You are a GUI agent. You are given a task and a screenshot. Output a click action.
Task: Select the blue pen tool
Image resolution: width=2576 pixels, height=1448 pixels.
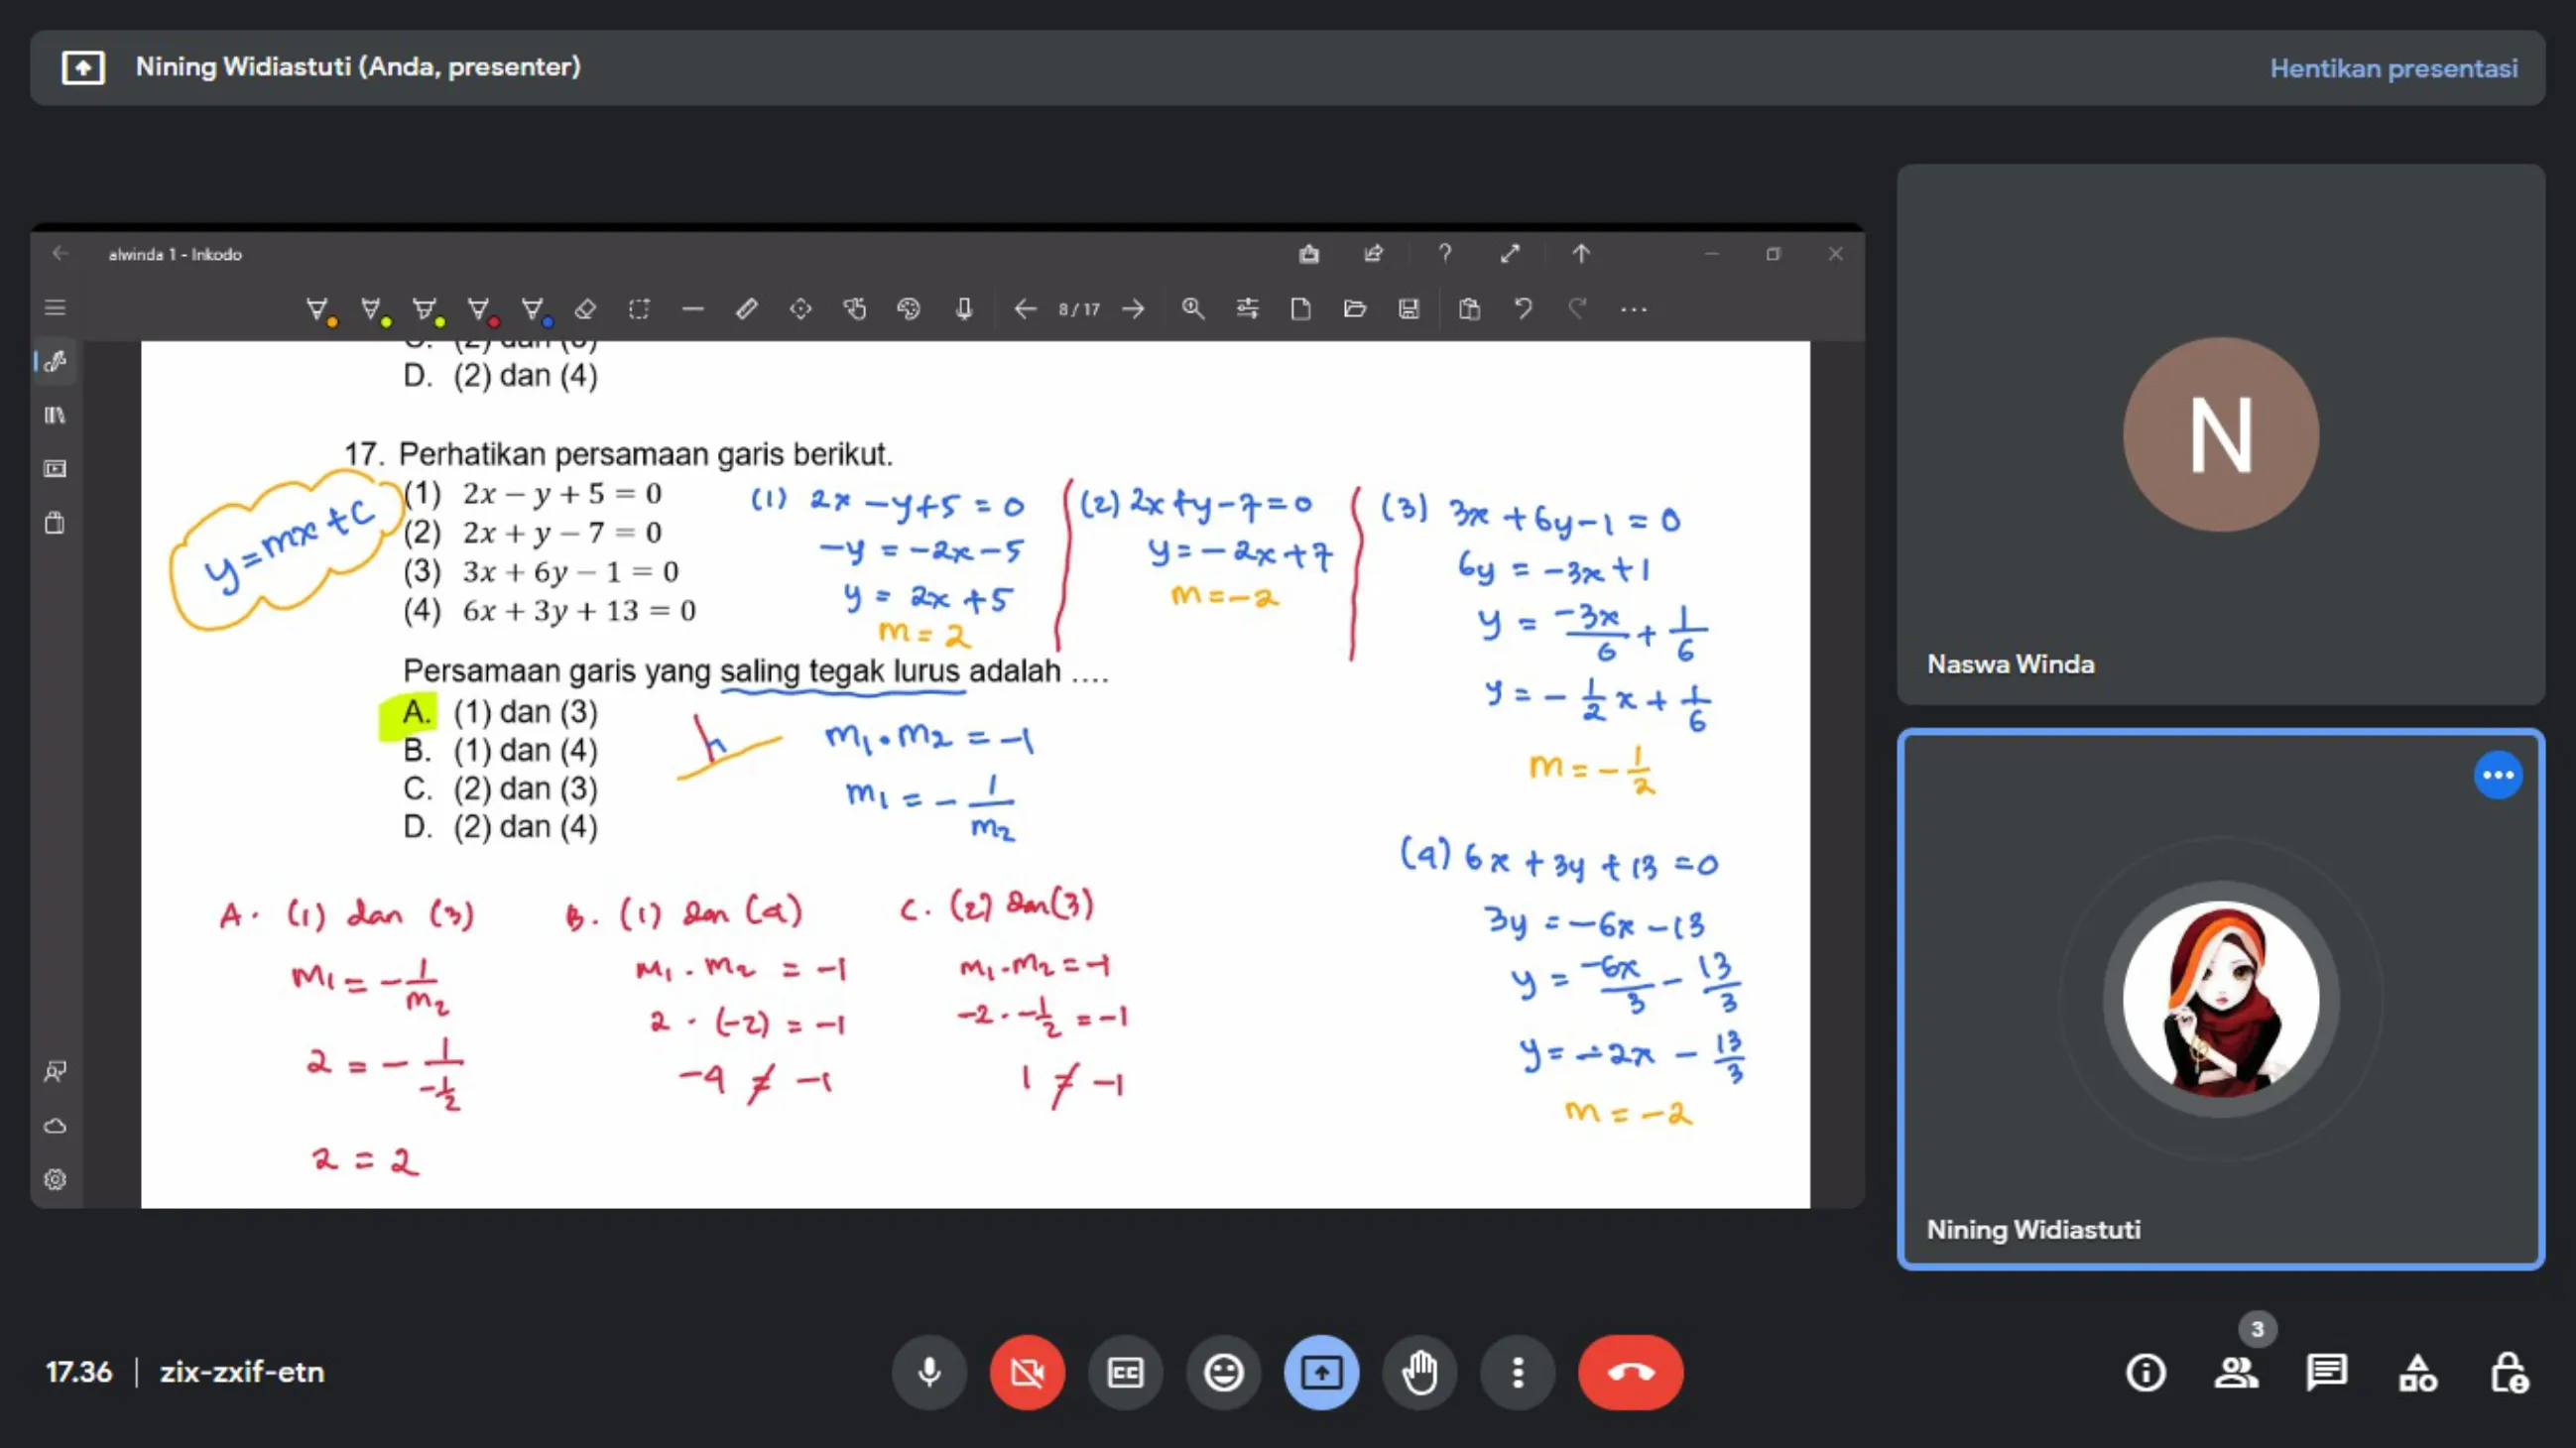tap(534, 309)
